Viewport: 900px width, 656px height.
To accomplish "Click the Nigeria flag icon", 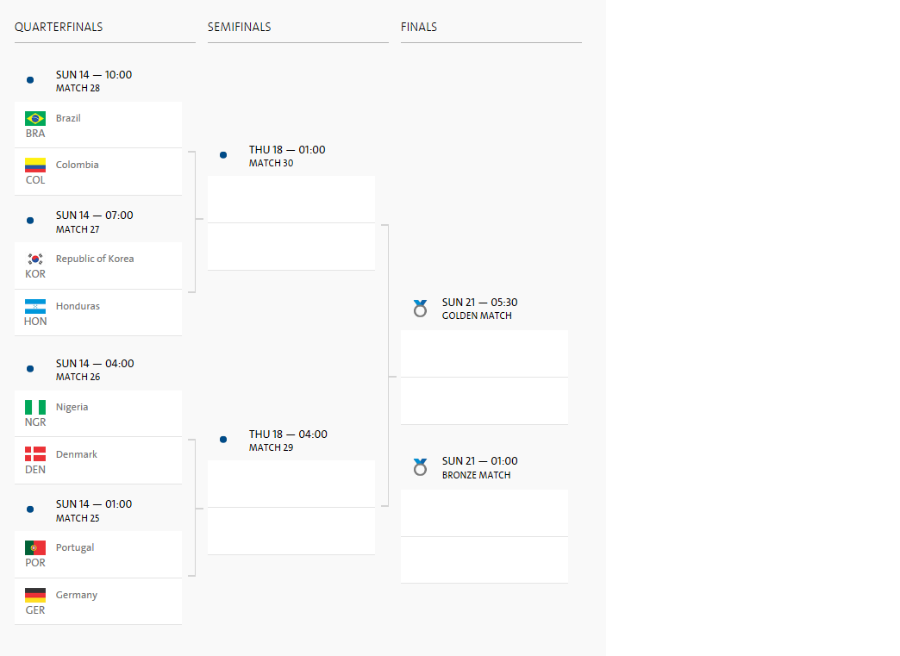I will click(35, 407).
